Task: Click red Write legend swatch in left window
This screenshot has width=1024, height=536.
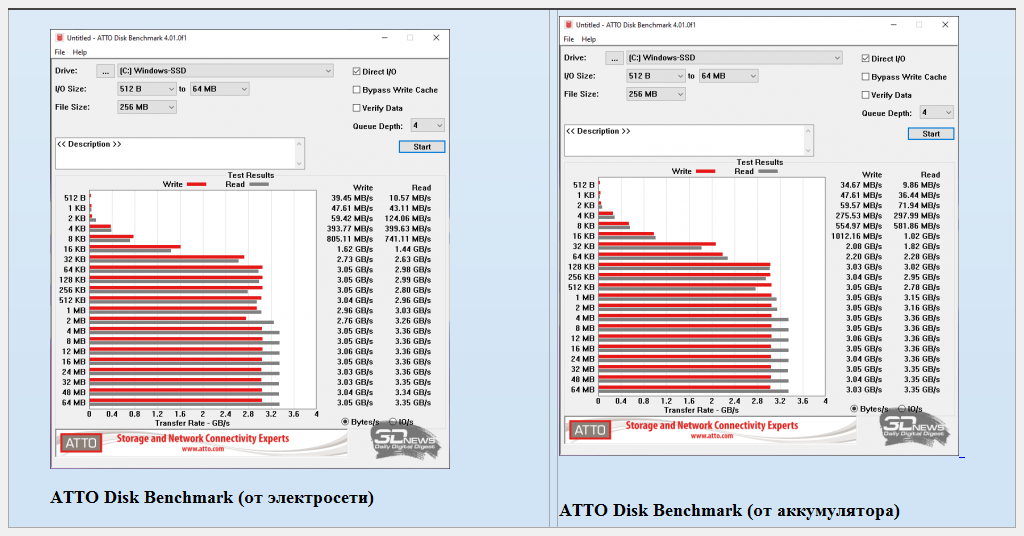Action: click(x=197, y=184)
